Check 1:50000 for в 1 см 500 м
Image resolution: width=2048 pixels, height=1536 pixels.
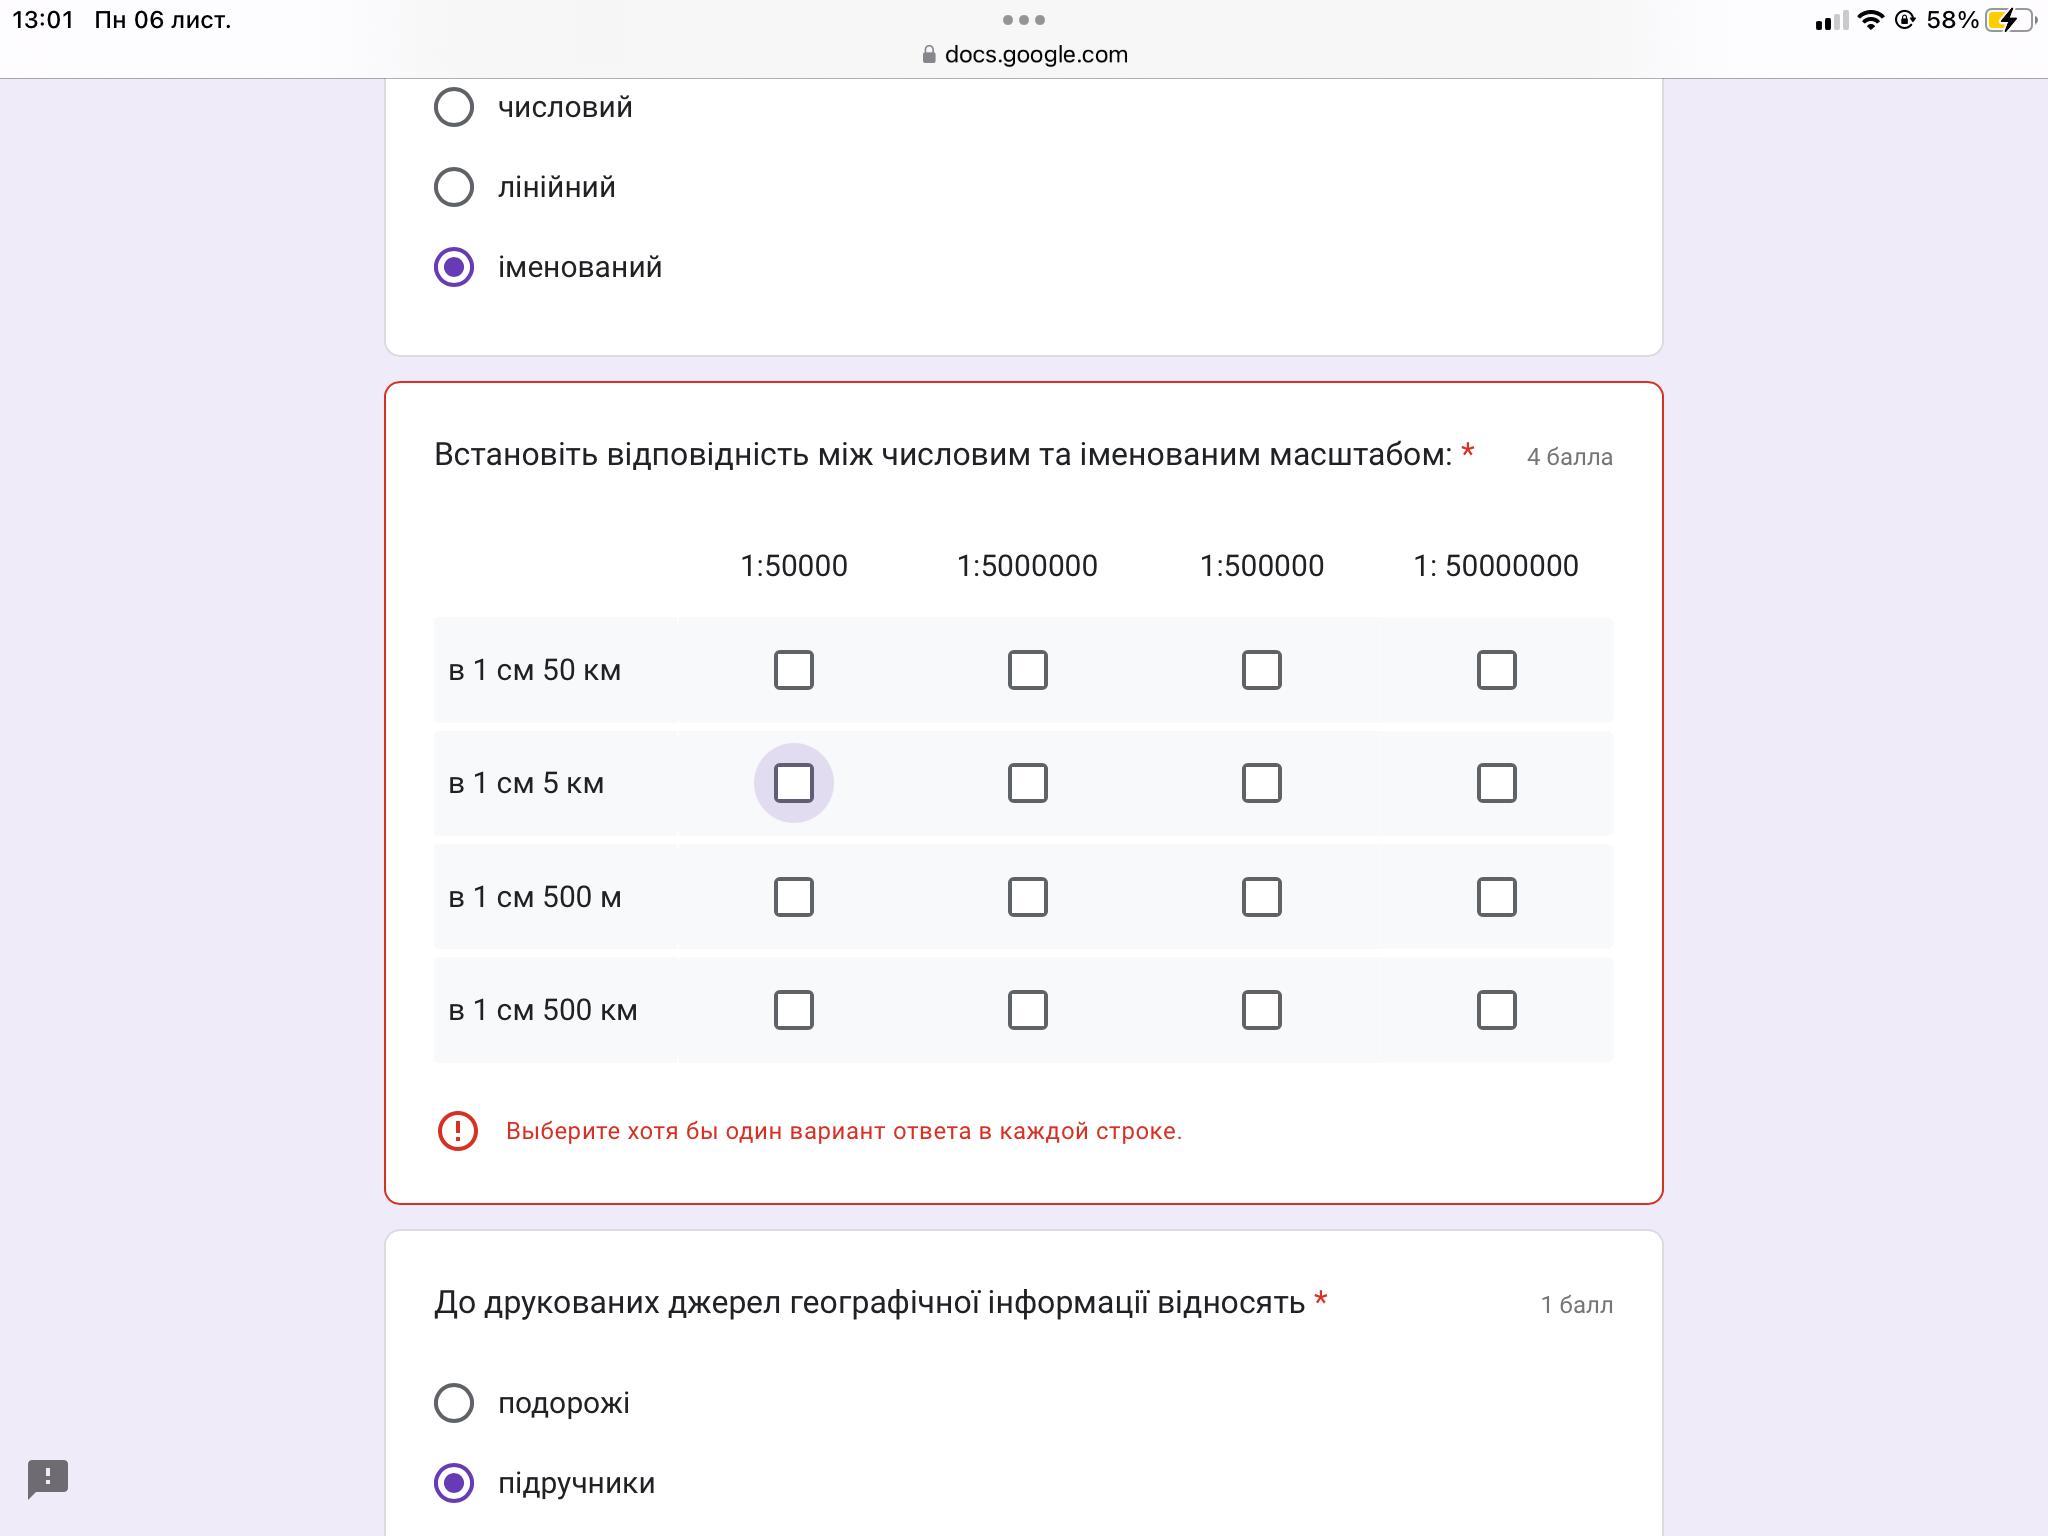click(794, 897)
